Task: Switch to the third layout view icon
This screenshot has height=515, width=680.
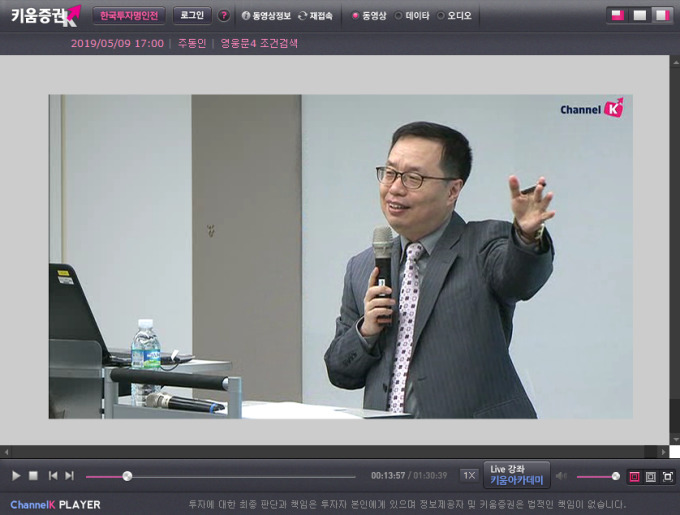Action: click(661, 15)
